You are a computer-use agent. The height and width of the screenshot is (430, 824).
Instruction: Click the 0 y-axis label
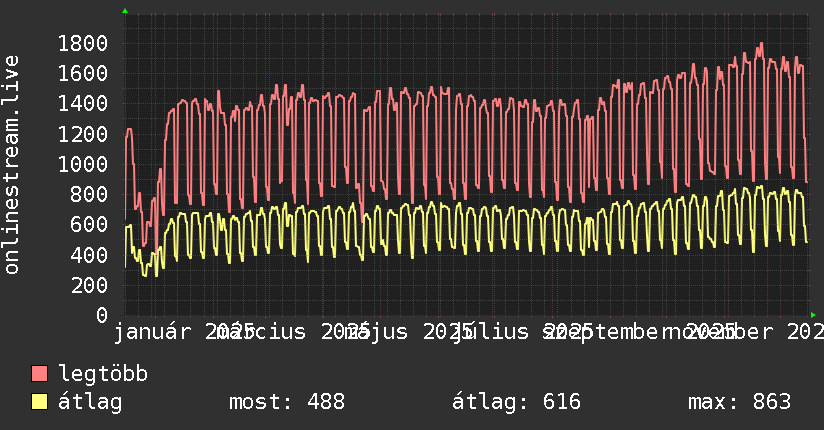102,315
